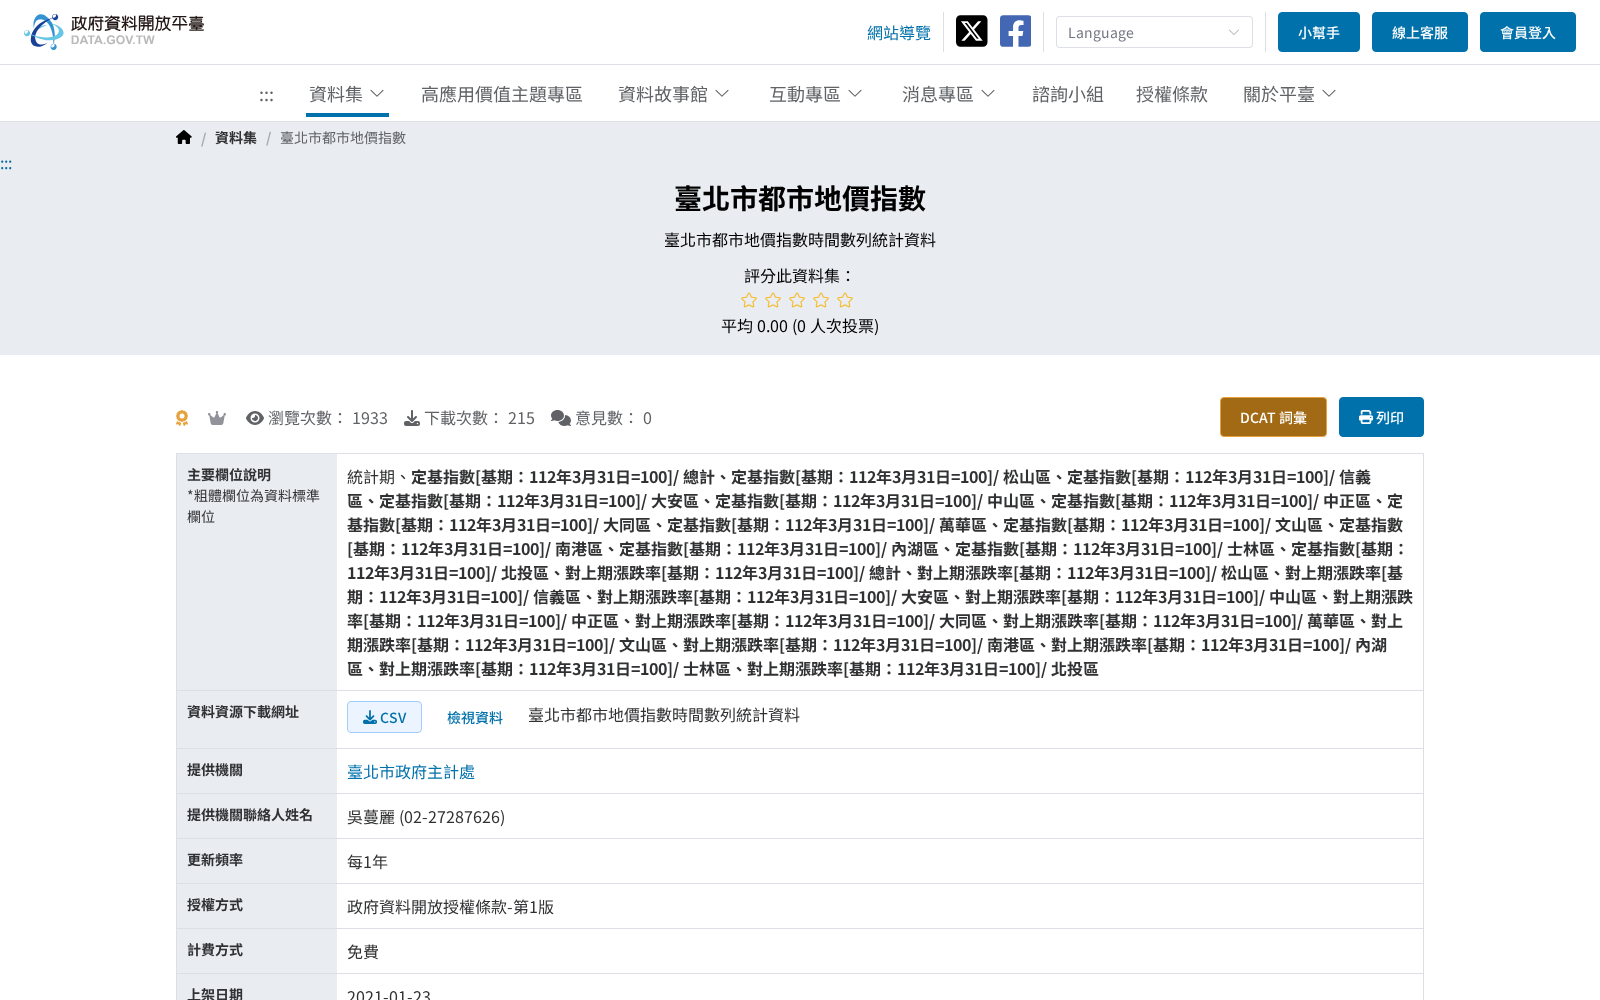1600x1000 pixels.
Task: Click the 政府資料開放授權條款-第1版 value
Action: [x=450, y=907]
